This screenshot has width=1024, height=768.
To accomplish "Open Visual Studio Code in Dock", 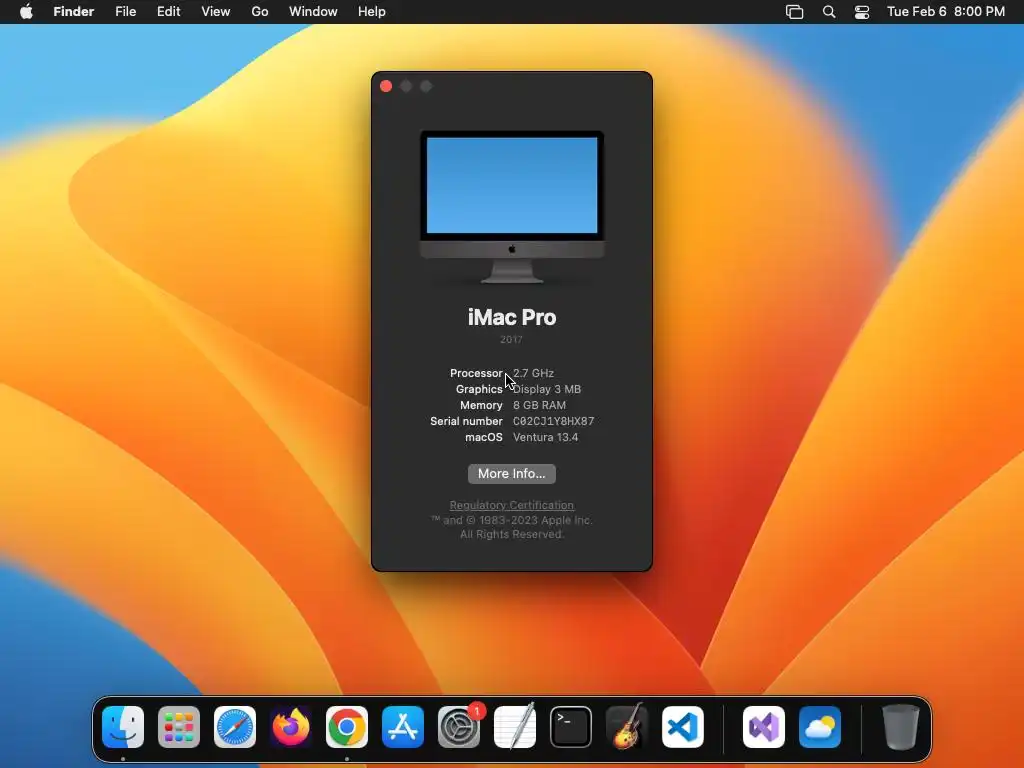I will (683, 727).
